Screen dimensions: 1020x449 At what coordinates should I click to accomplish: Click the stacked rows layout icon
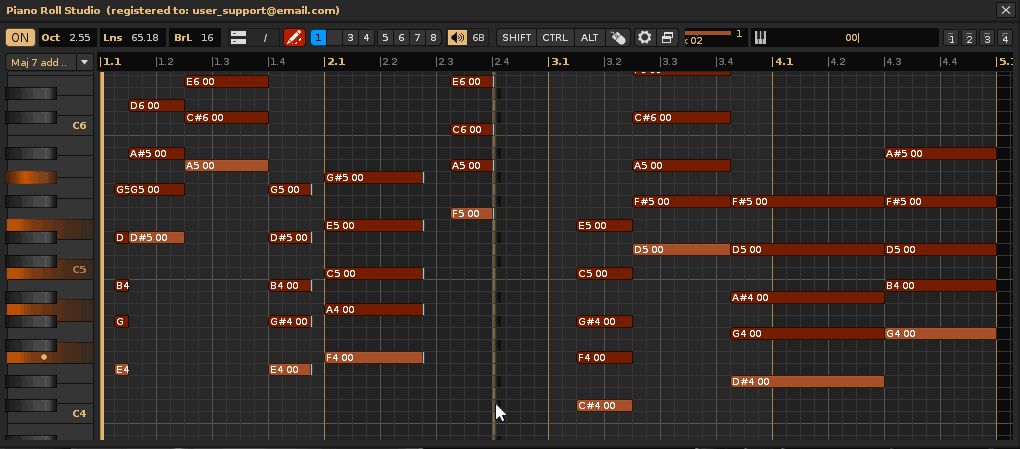pyautogui.click(x=239, y=38)
